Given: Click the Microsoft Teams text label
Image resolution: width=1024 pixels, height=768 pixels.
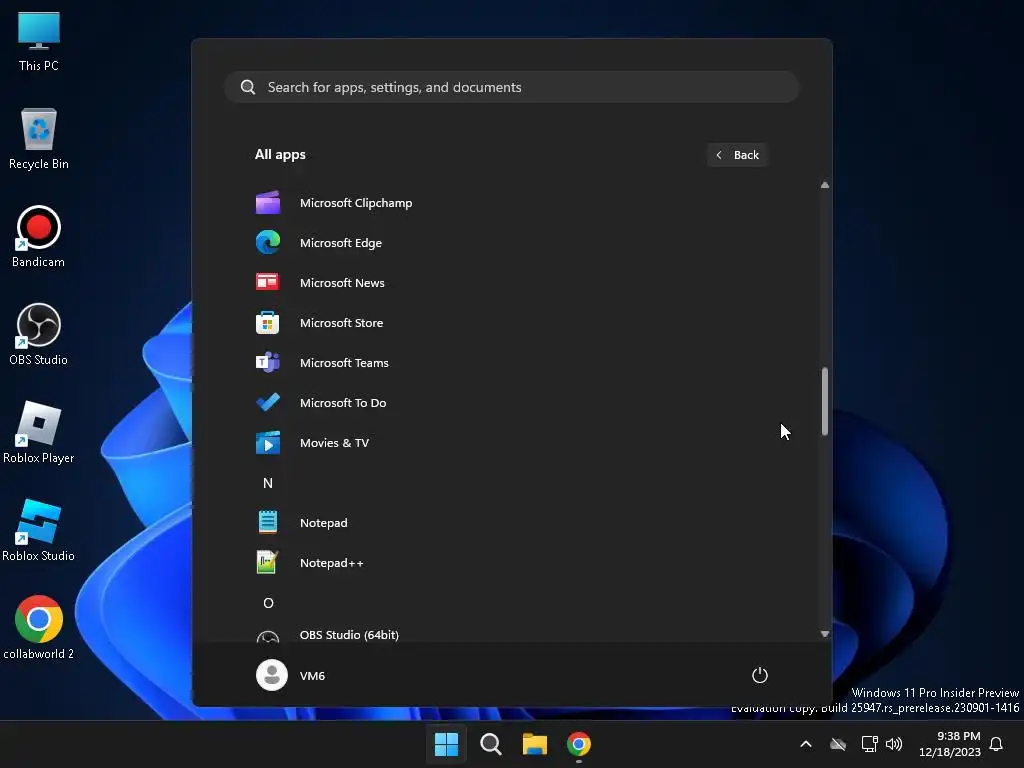Looking at the screenshot, I should pyautogui.click(x=344, y=362).
